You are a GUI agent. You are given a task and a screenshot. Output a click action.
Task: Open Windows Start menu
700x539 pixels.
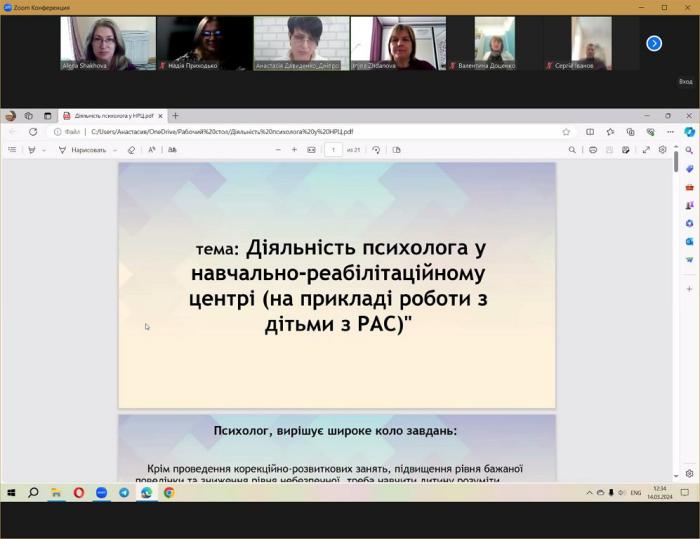(12, 493)
